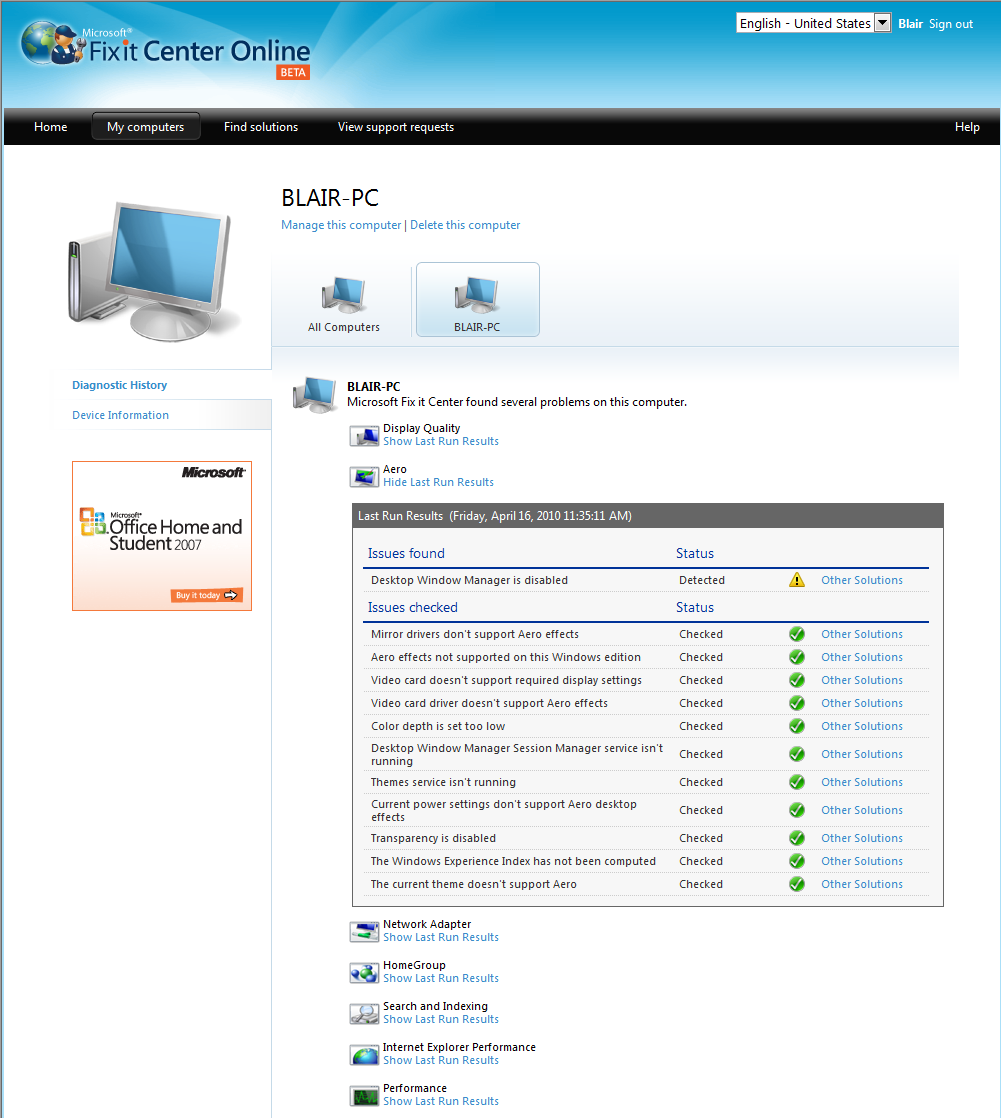Image resolution: width=1001 pixels, height=1118 pixels.
Task: Show Last Run Results for Network Adapter
Action: coord(441,938)
